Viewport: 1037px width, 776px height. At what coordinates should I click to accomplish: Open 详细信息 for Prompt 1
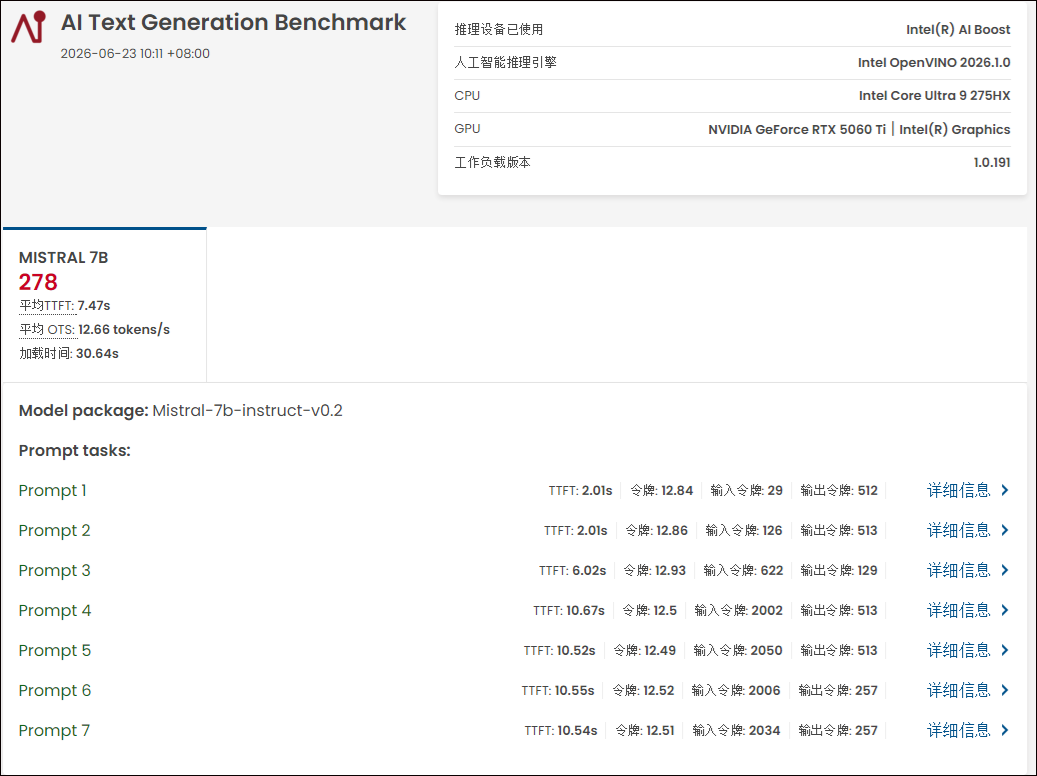[x=958, y=490]
